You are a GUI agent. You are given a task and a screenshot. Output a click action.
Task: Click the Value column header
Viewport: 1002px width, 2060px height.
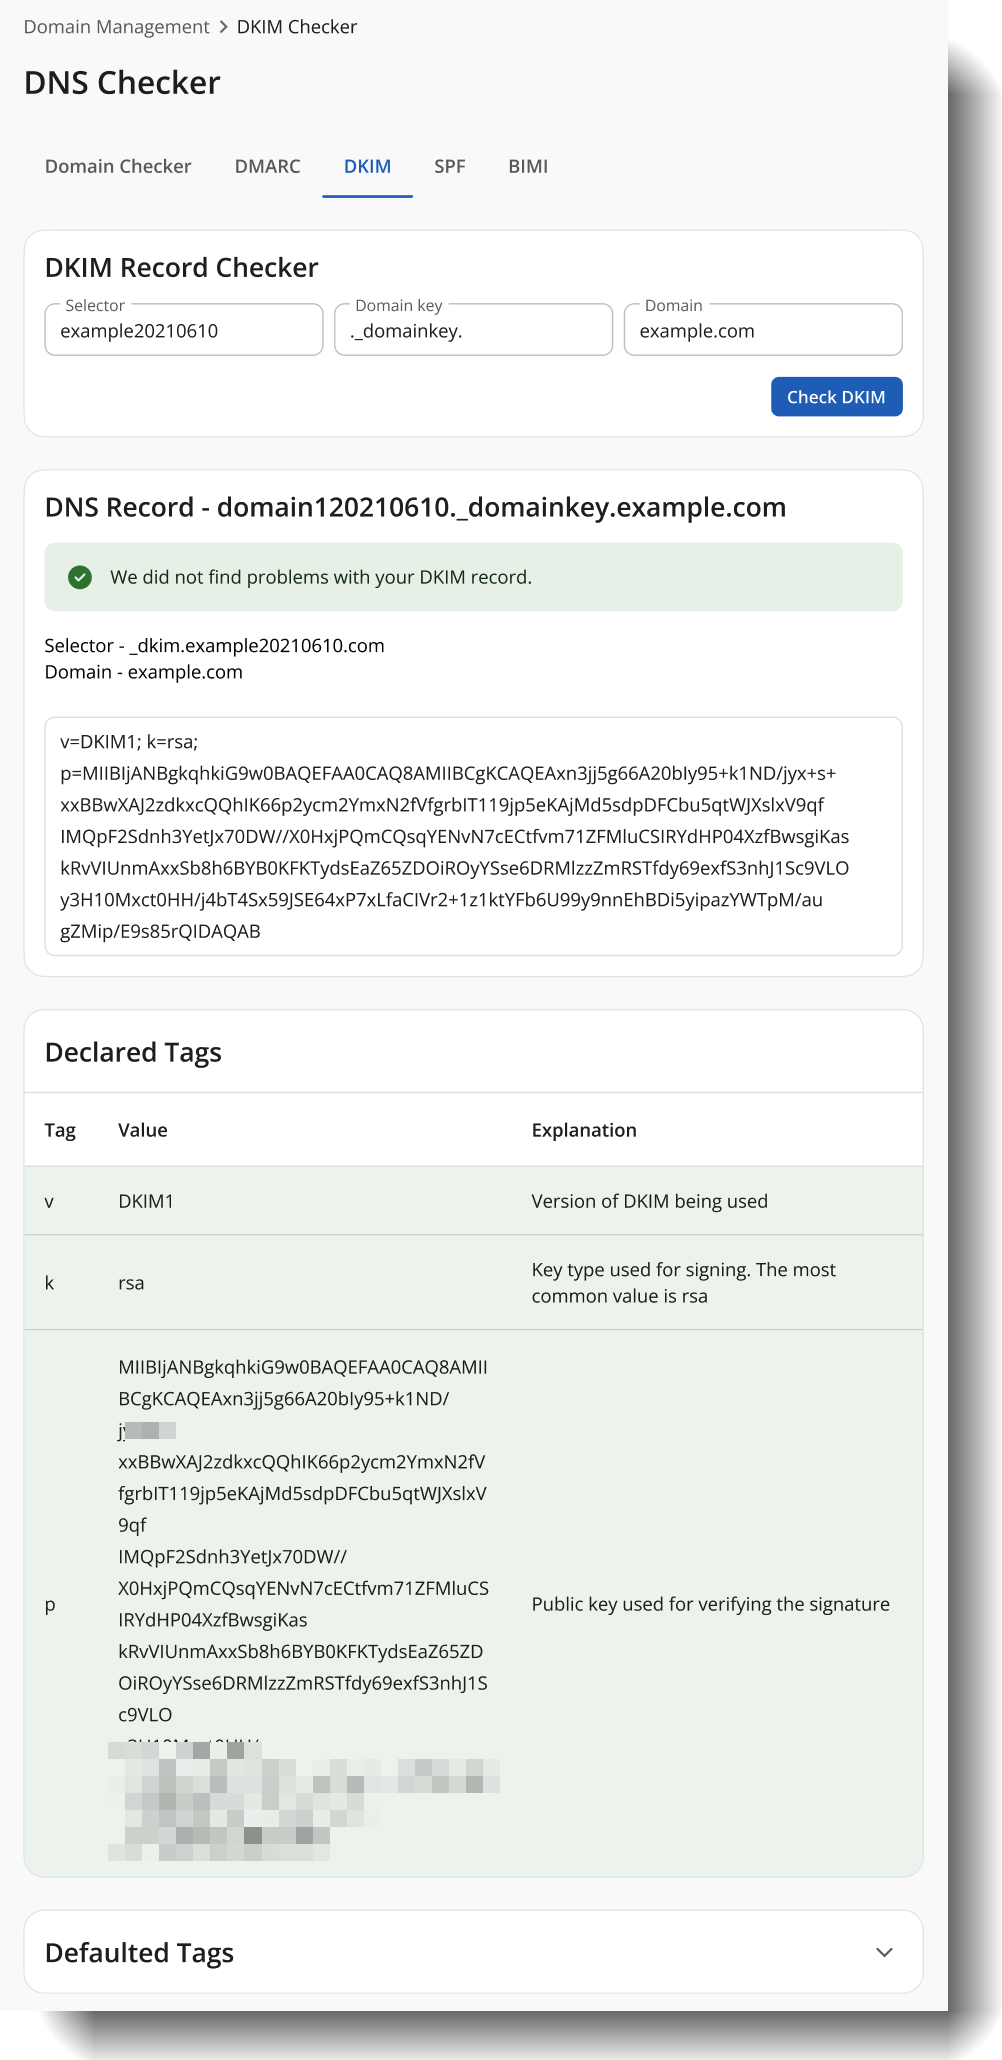point(143,1130)
